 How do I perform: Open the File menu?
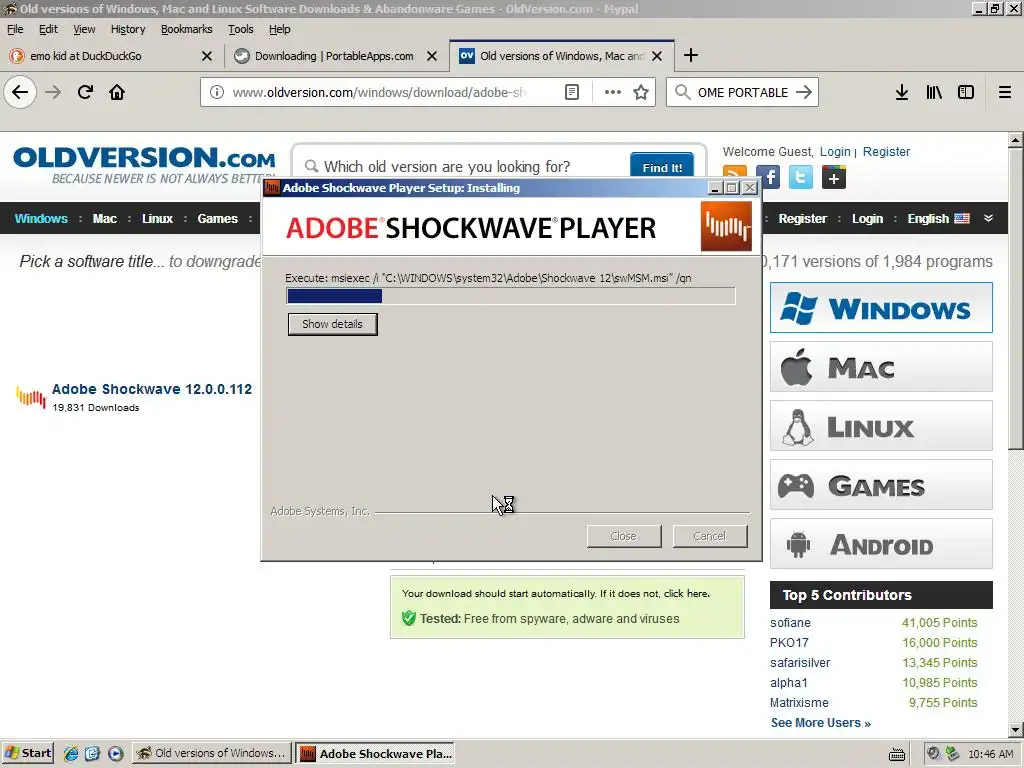(x=15, y=29)
